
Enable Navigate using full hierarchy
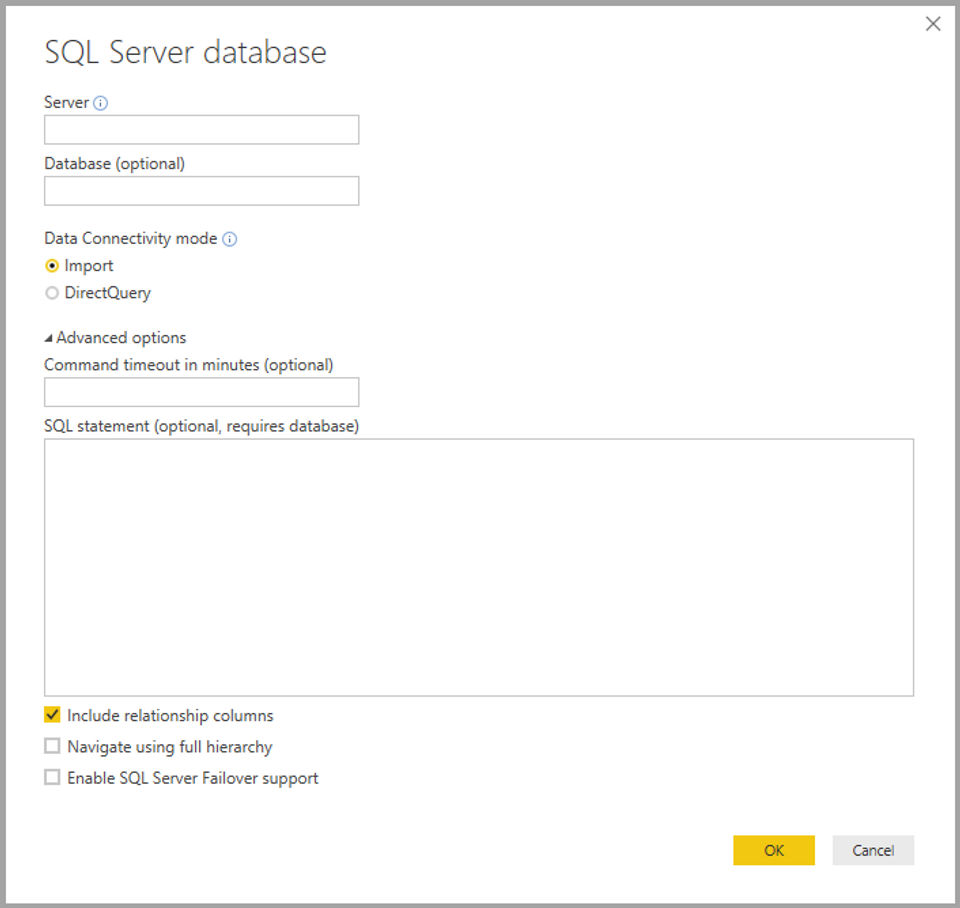click(53, 747)
